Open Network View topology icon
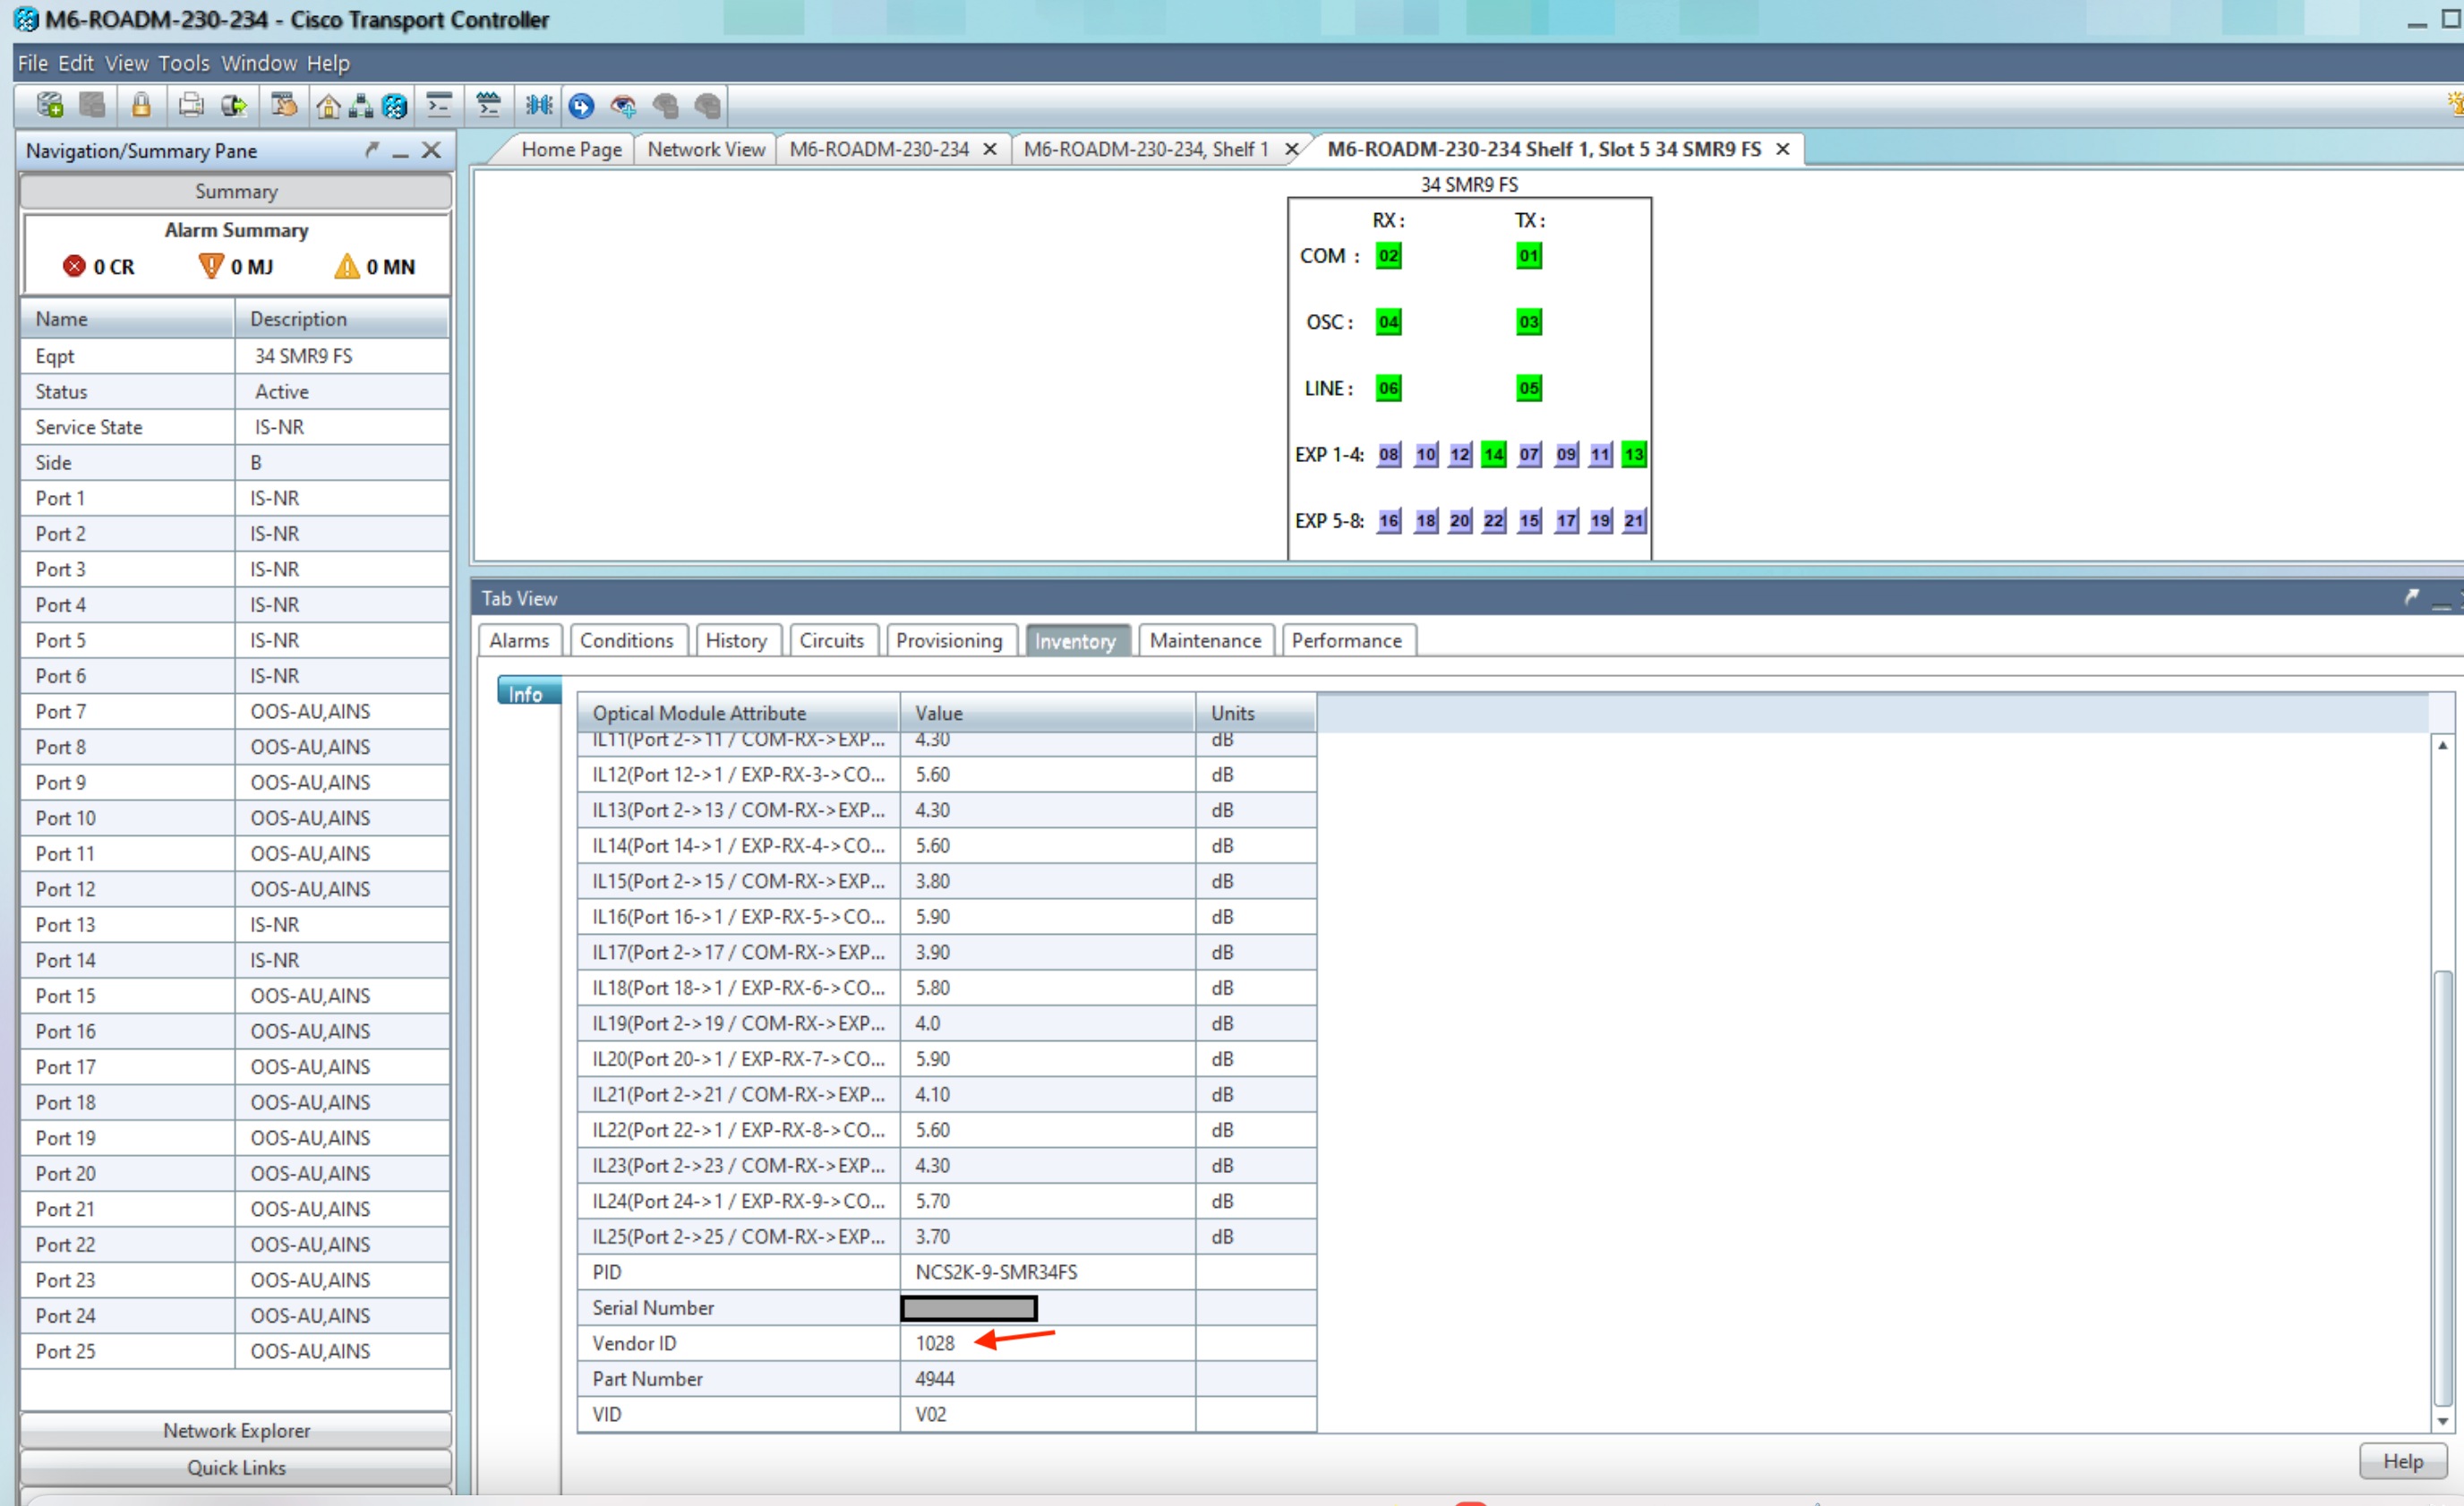 (x=361, y=106)
